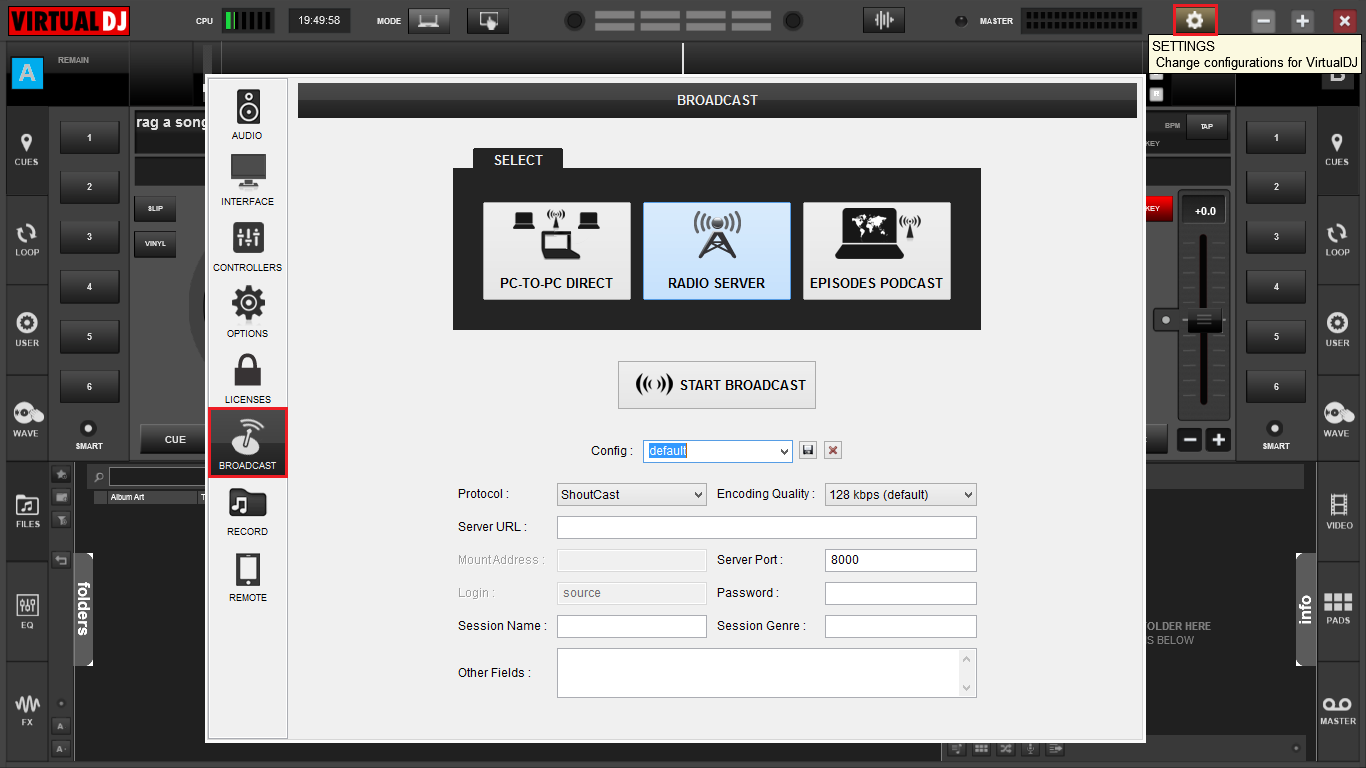Viewport: 1366px width, 768px height.
Task: Open the left deck Cues panel
Action: [x=26, y=149]
